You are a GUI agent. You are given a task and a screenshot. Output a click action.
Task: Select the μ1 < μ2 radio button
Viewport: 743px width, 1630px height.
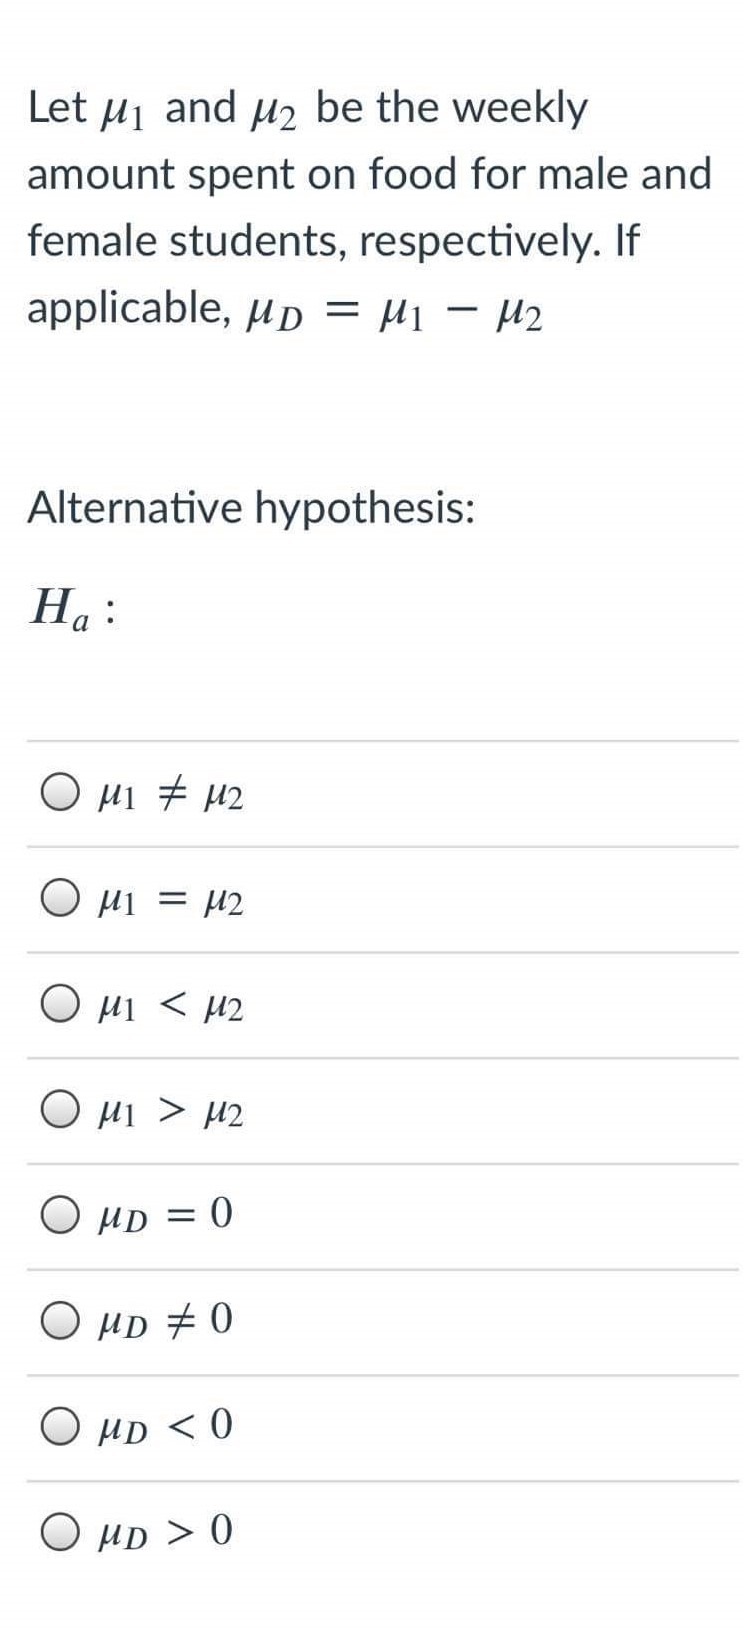(x=62, y=1007)
